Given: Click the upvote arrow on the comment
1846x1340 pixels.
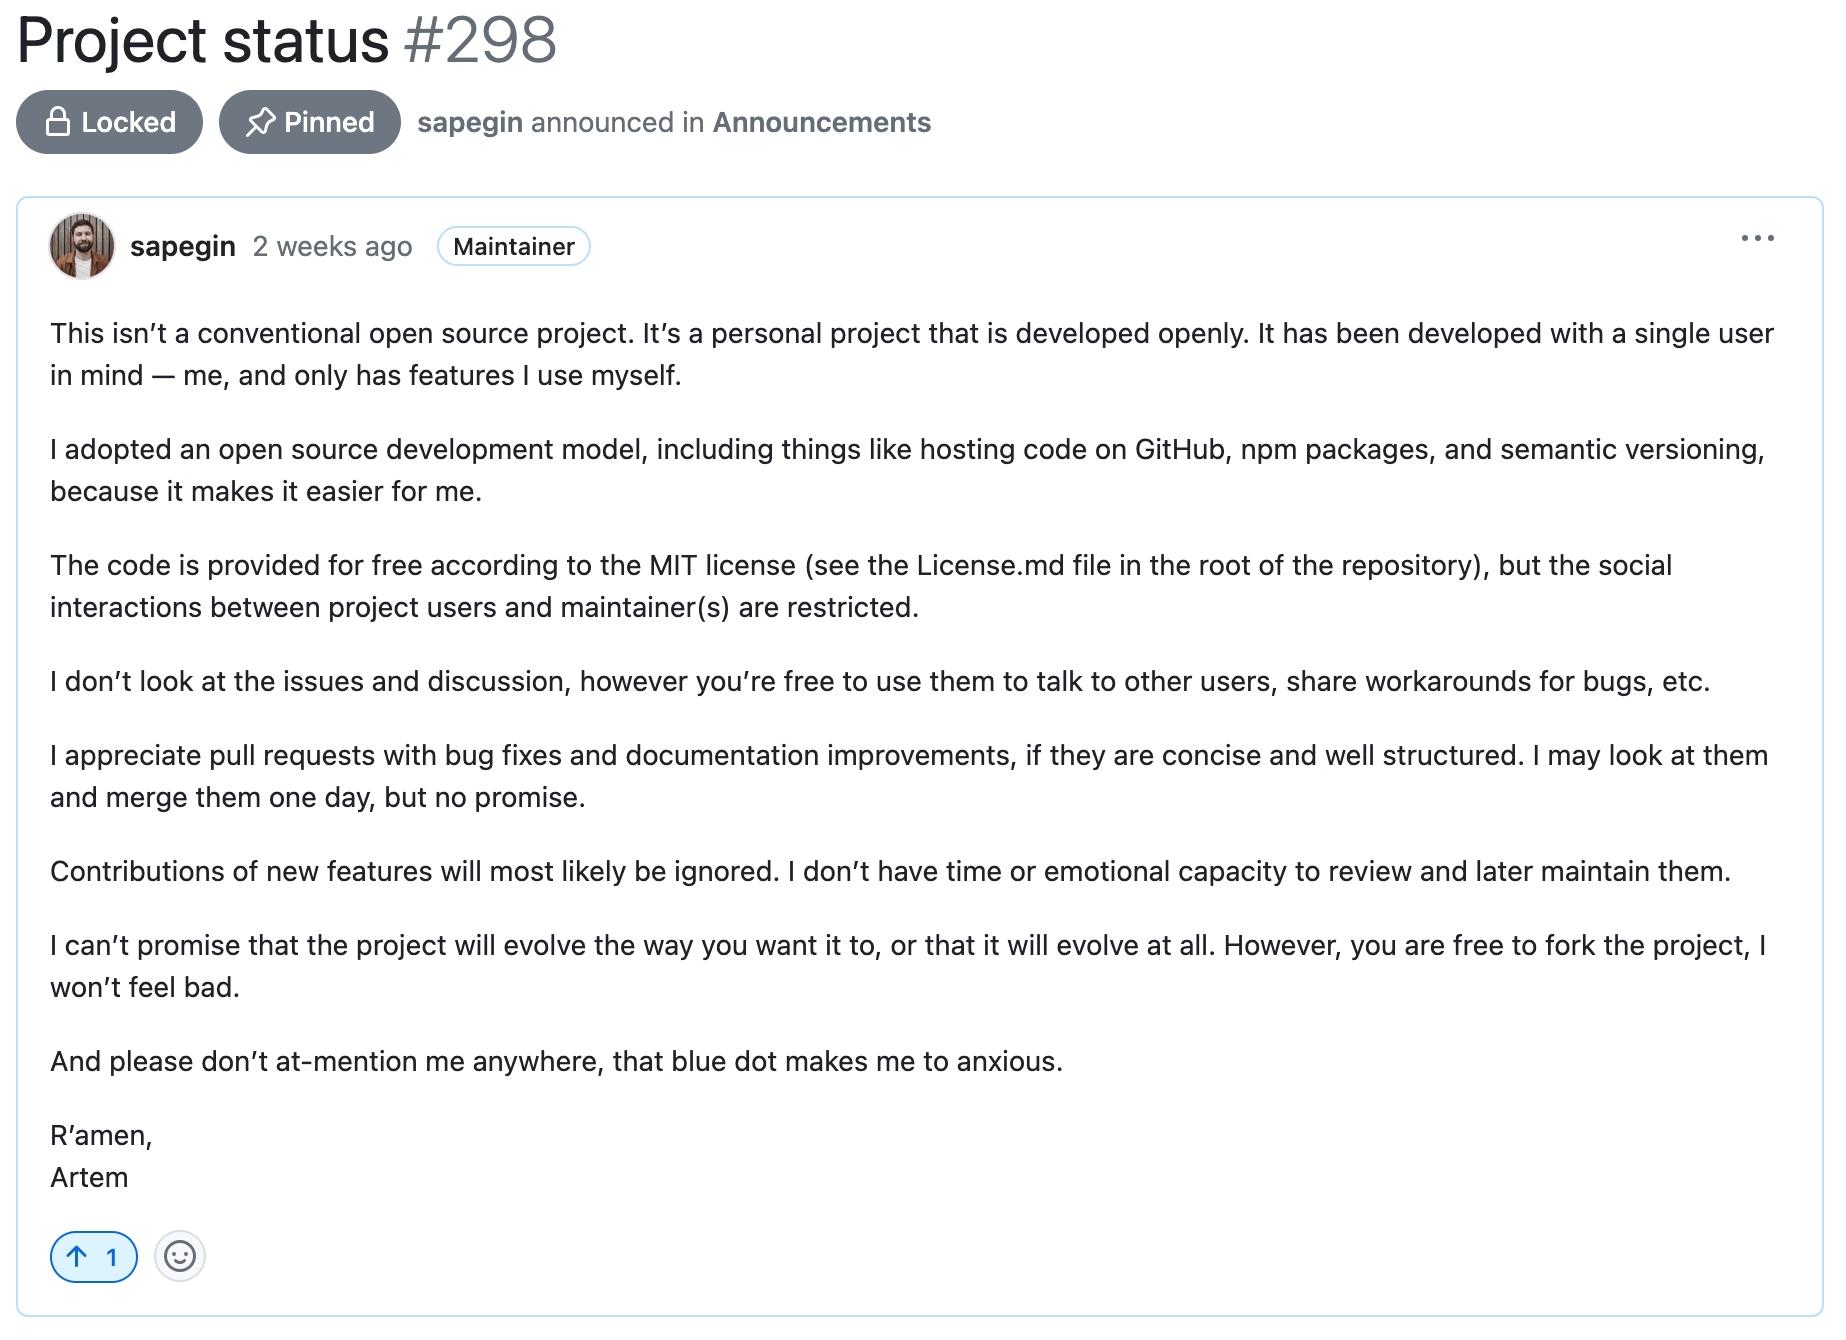Looking at the screenshot, I should point(79,1257).
